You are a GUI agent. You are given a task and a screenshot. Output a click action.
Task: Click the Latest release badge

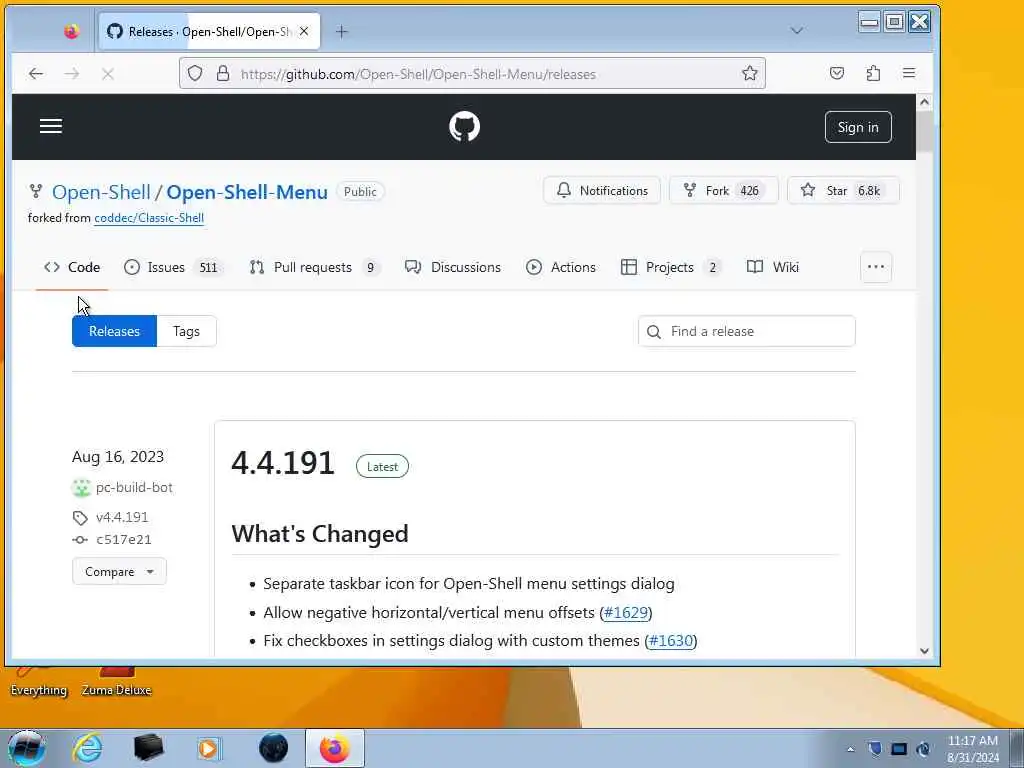382,466
